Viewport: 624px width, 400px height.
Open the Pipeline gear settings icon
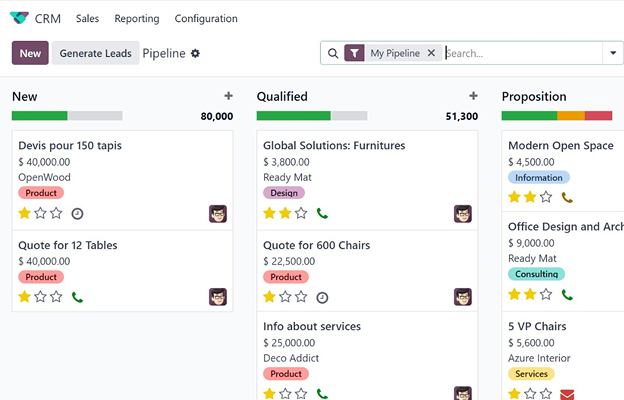pyautogui.click(x=196, y=53)
